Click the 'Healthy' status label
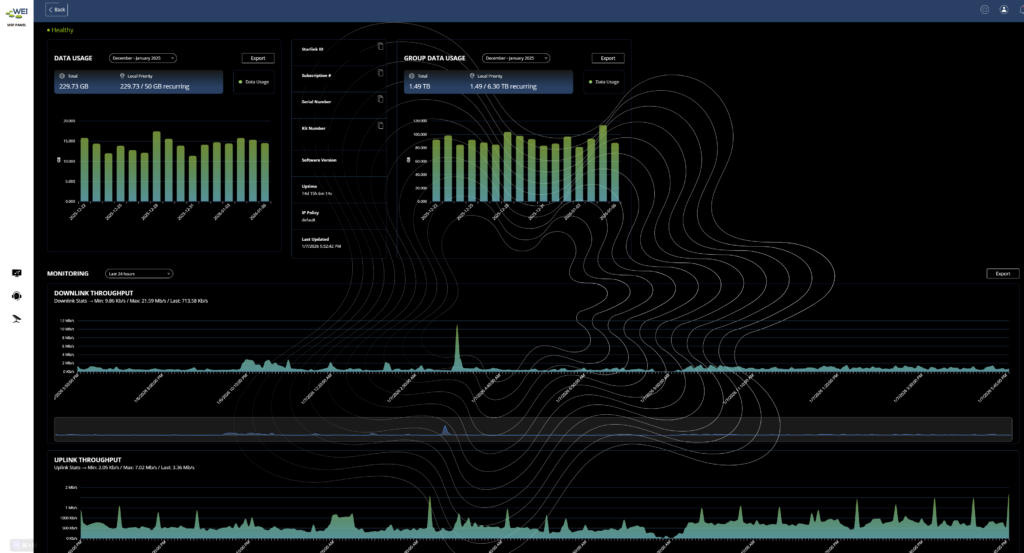 point(61,30)
